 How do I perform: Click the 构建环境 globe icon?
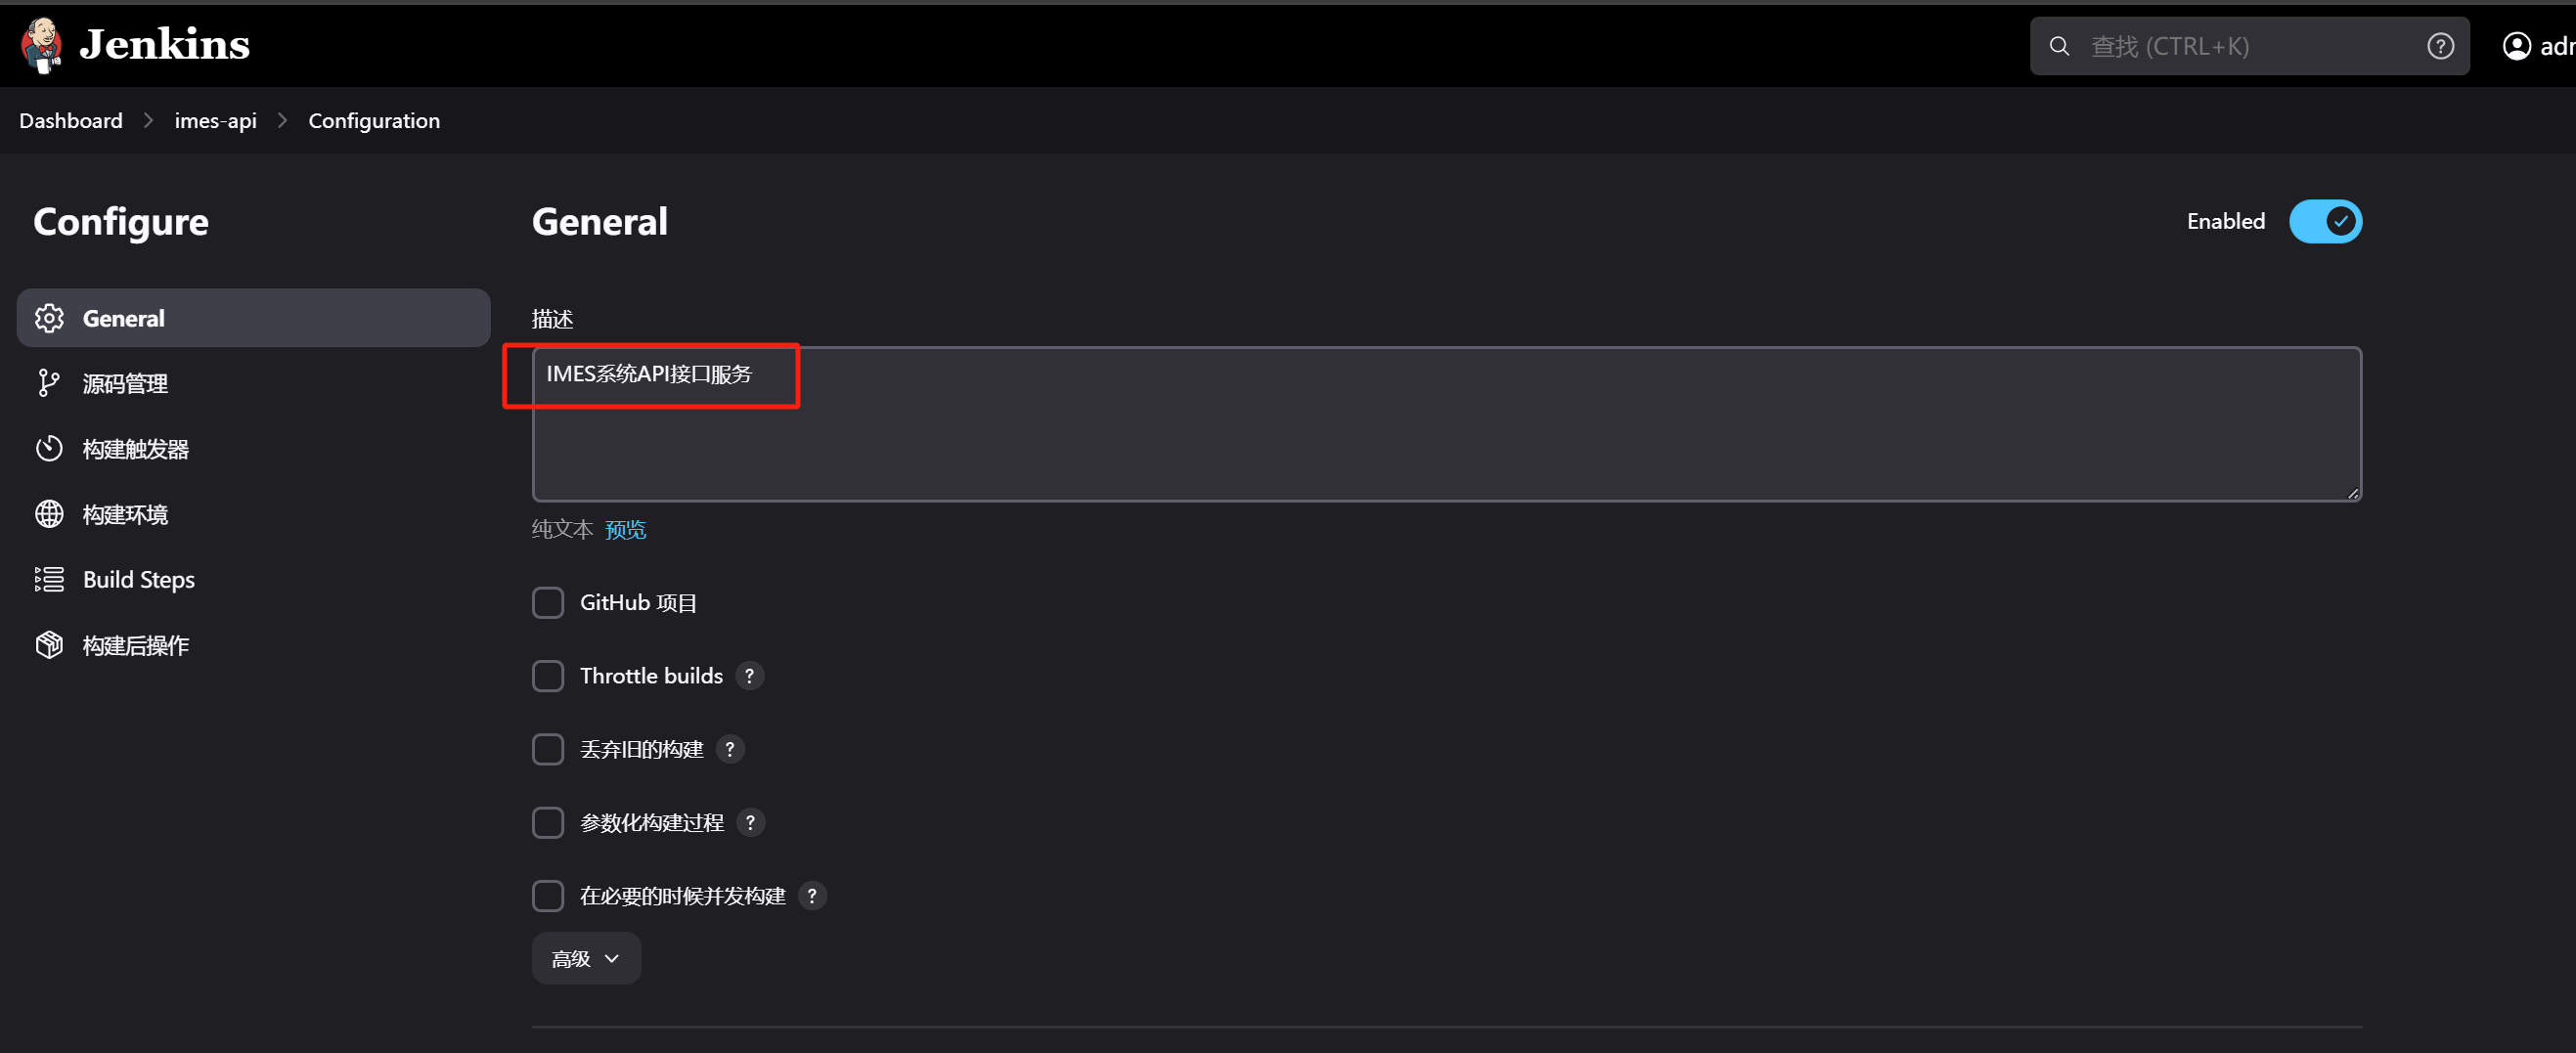(x=49, y=514)
